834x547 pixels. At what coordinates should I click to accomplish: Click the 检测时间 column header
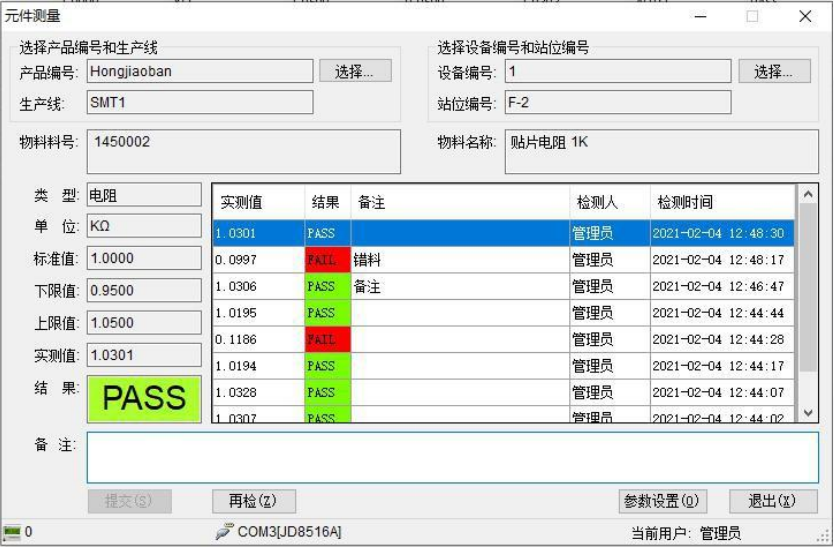click(720, 202)
